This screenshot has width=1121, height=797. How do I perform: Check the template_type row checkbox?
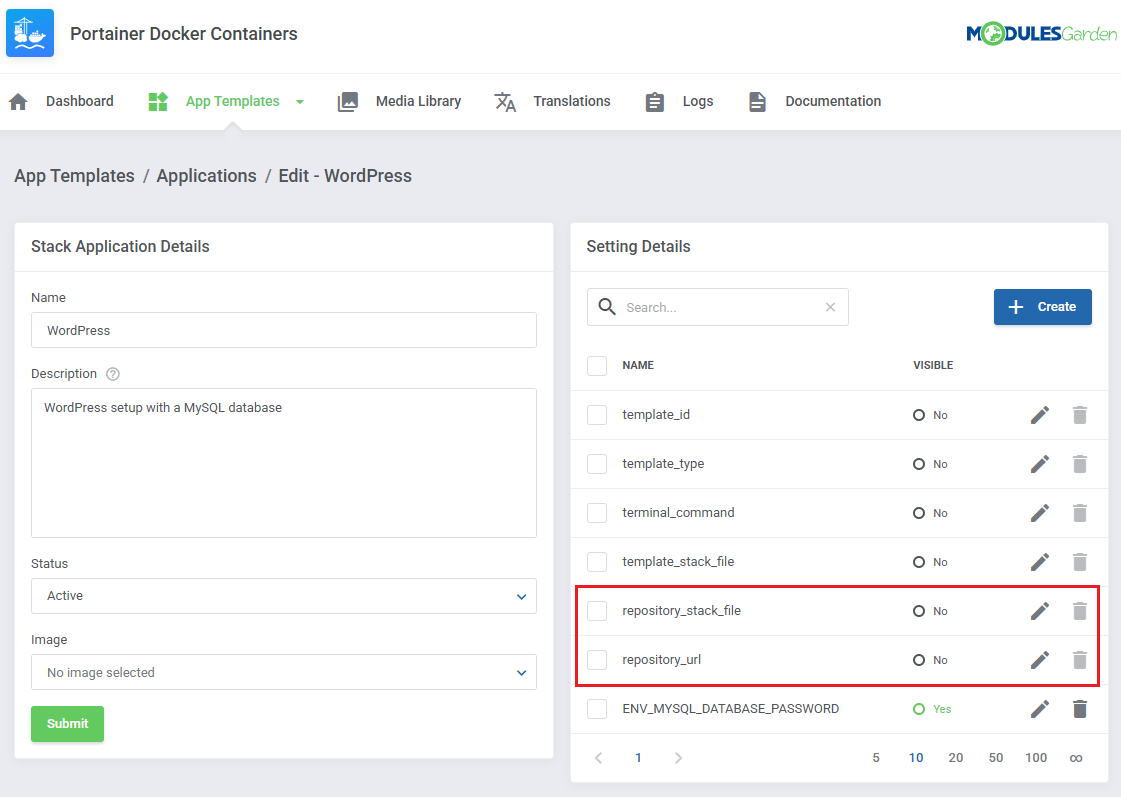pos(597,464)
